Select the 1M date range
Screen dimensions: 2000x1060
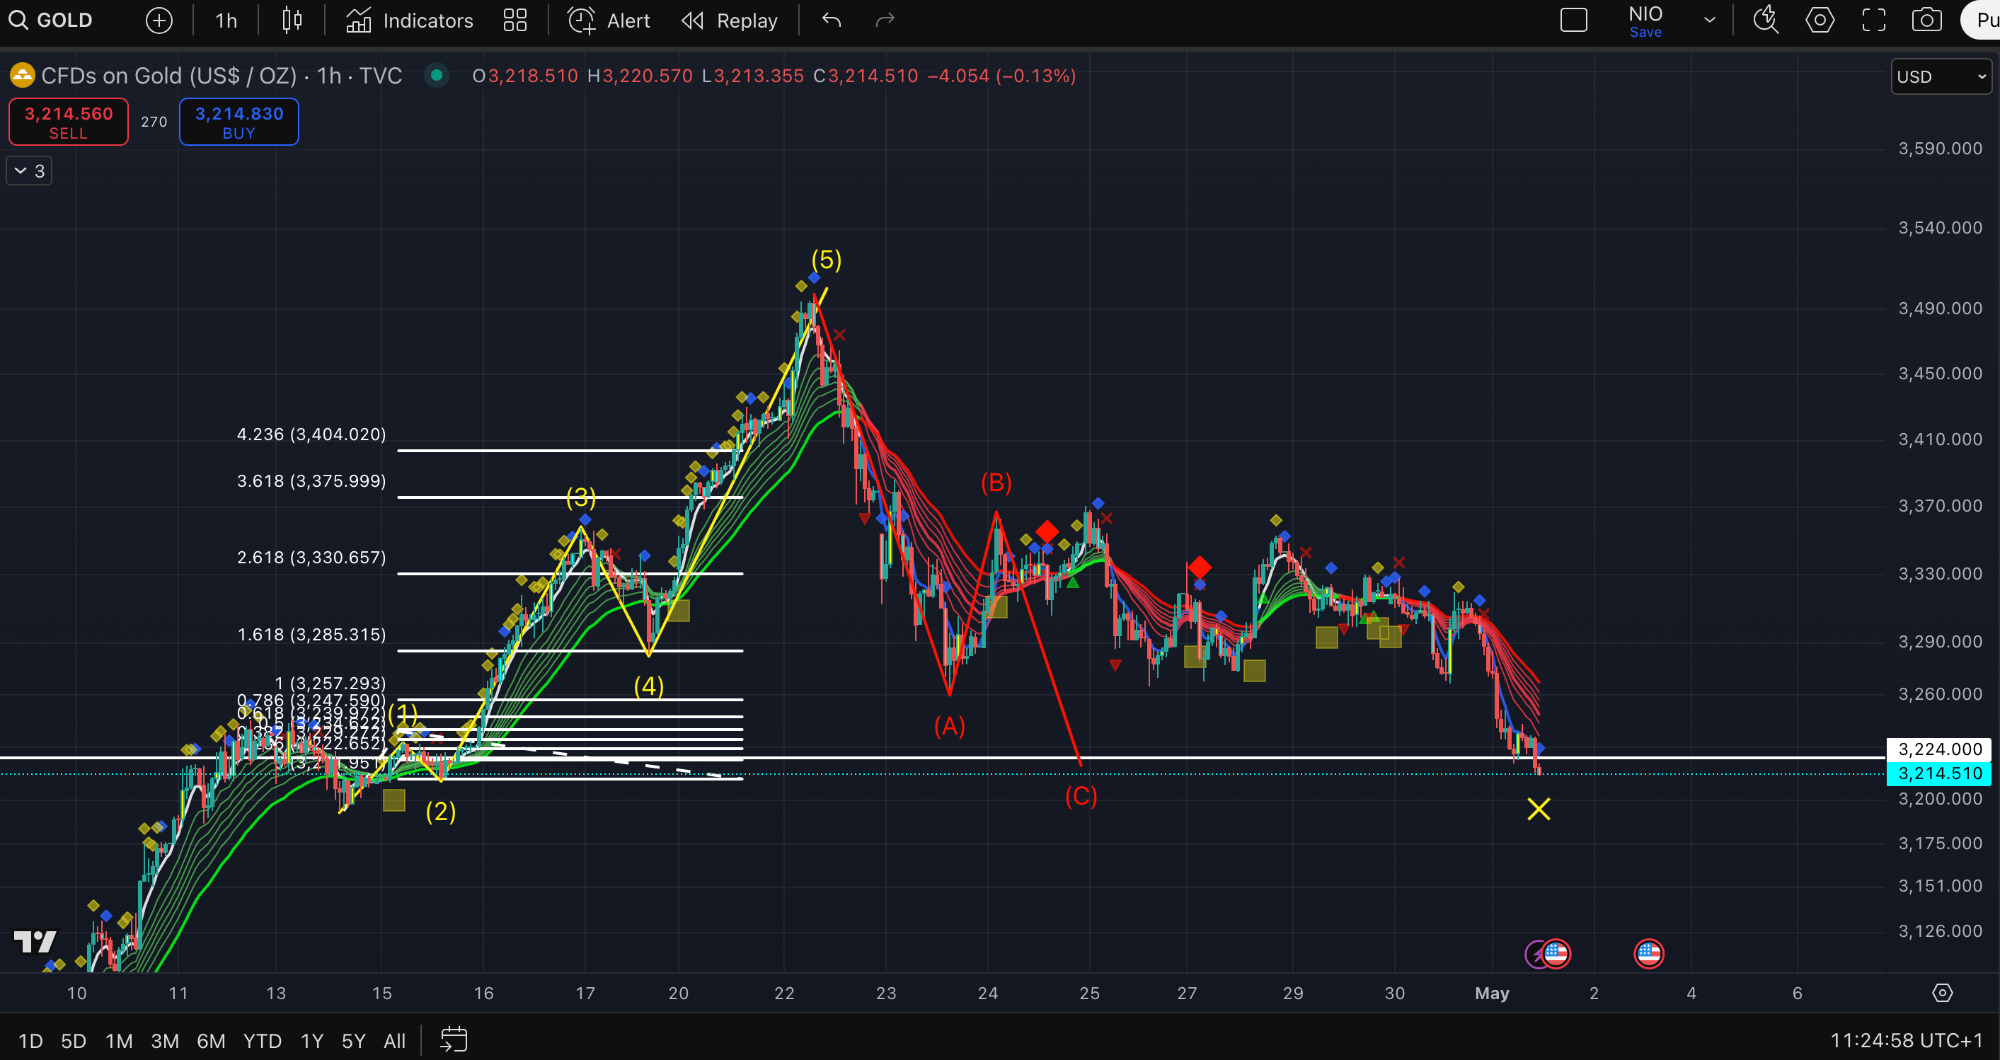[x=119, y=1041]
